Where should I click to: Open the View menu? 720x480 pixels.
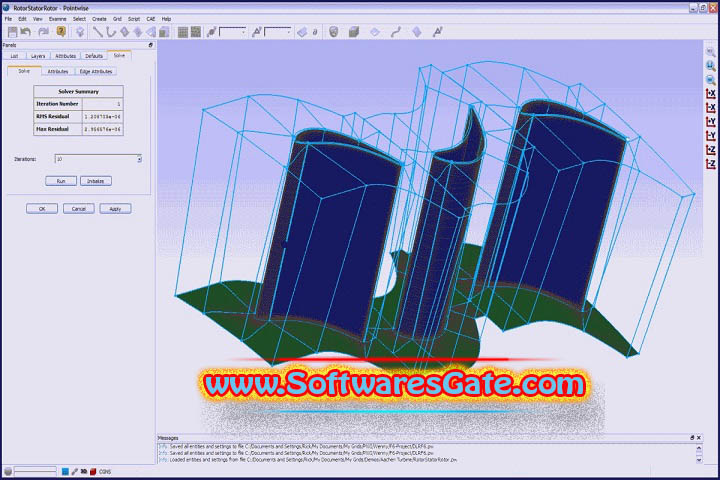coord(38,19)
